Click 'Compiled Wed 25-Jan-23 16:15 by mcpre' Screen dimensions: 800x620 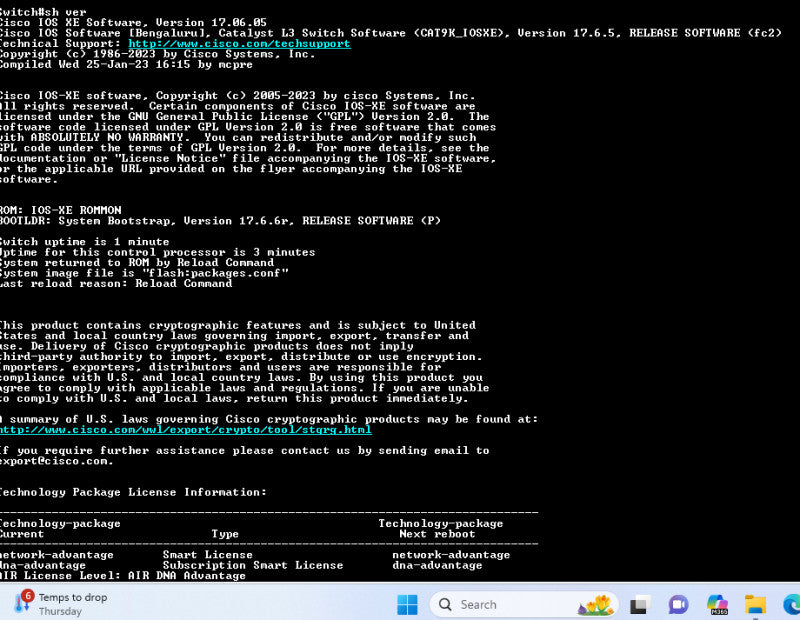(x=126, y=64)
